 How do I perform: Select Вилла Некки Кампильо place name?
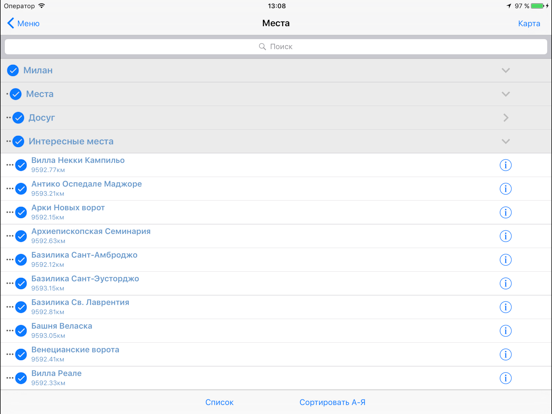tap(78, 160)
